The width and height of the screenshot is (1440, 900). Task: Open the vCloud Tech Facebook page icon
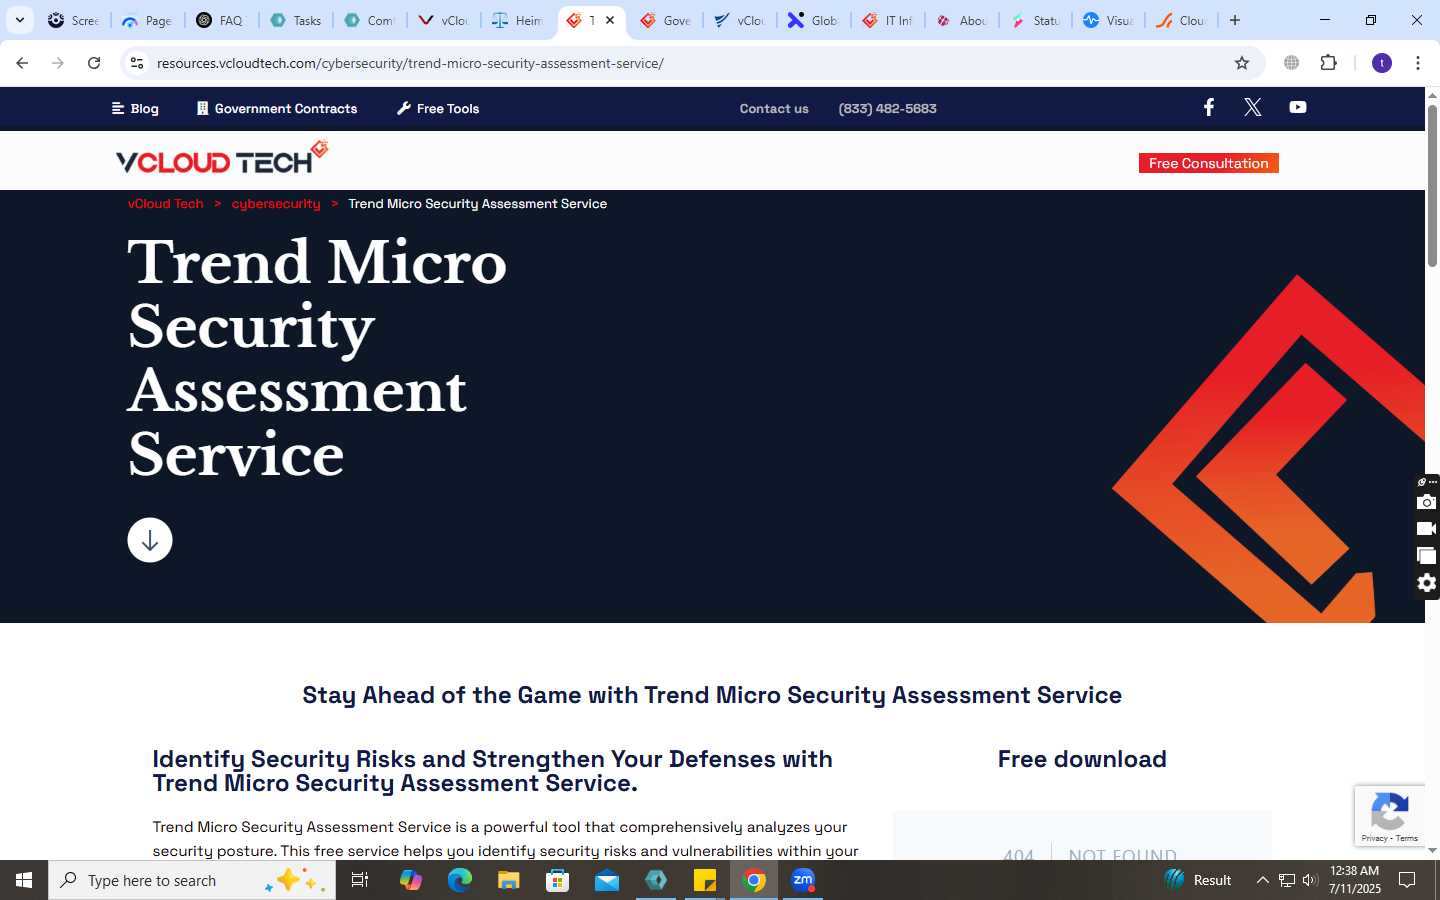1208,107
